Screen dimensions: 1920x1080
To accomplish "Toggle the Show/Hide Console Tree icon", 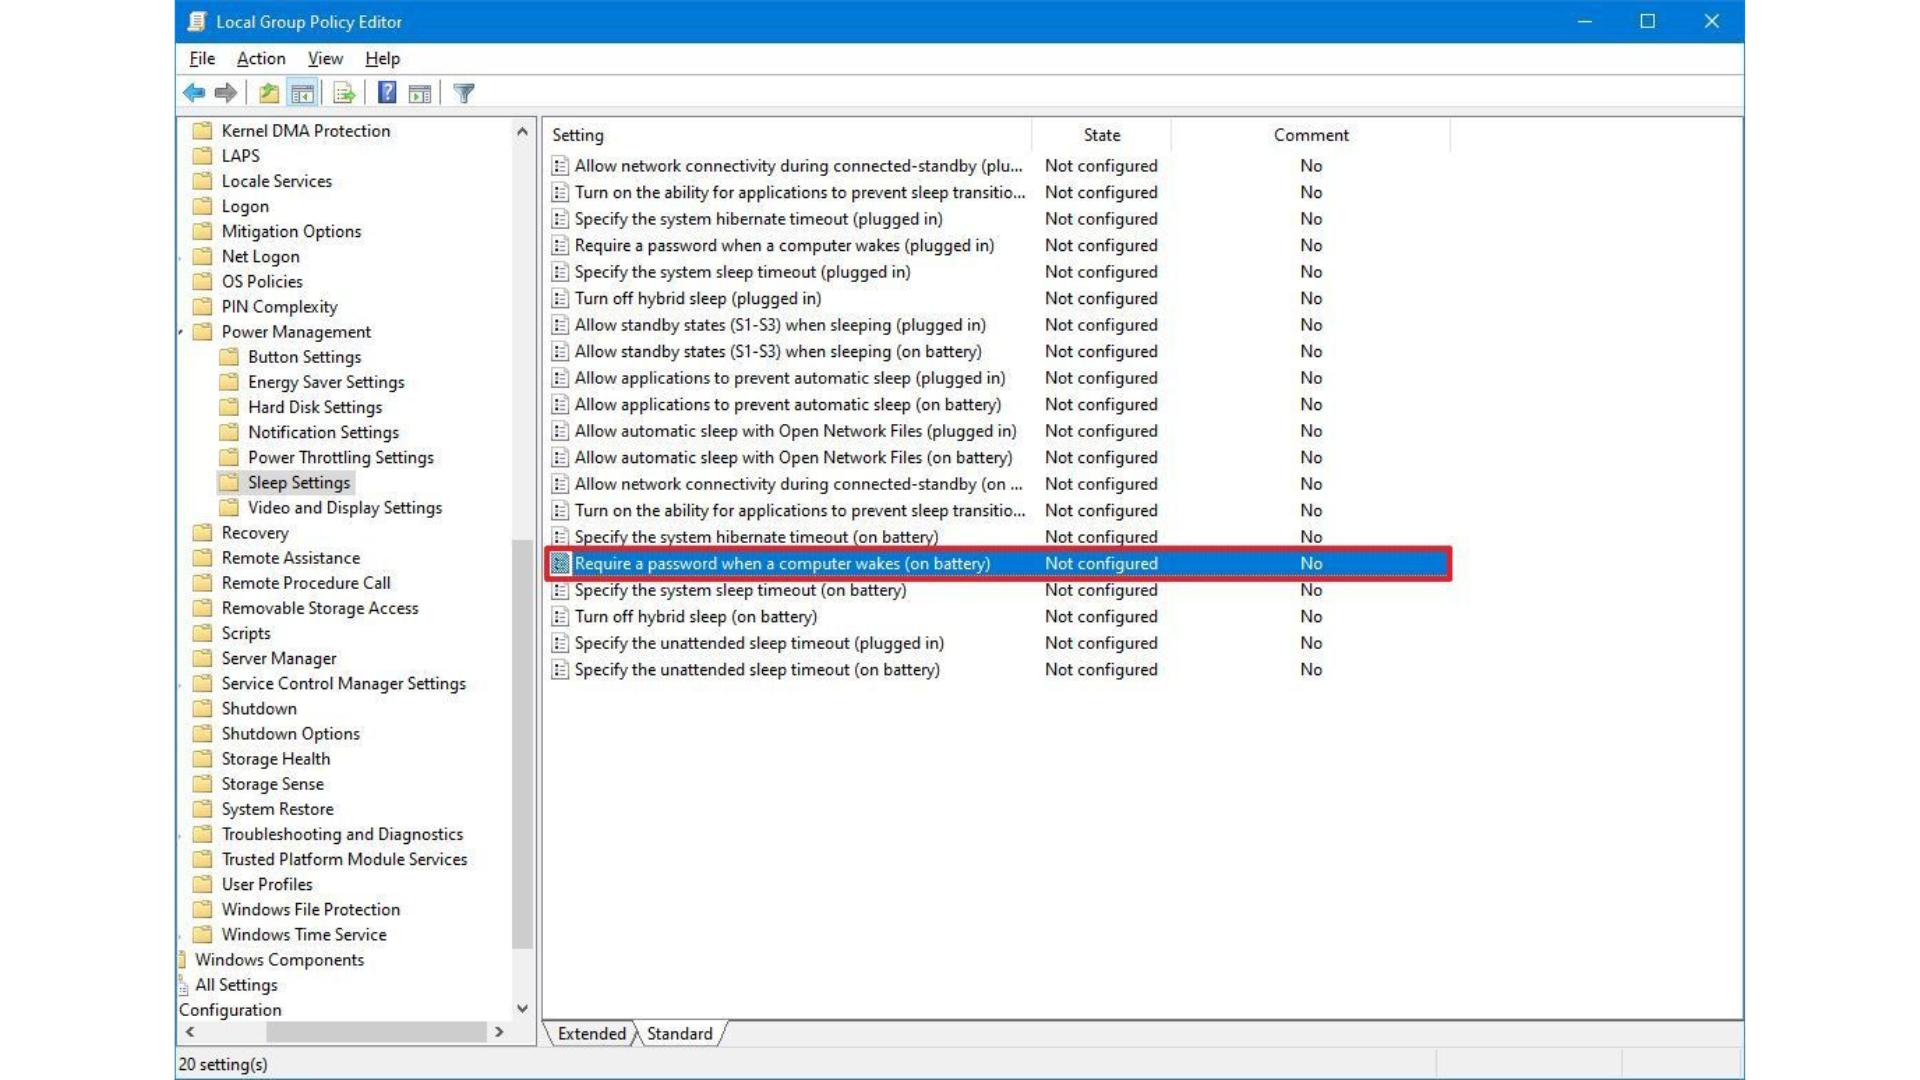I will tap(302, 93).
